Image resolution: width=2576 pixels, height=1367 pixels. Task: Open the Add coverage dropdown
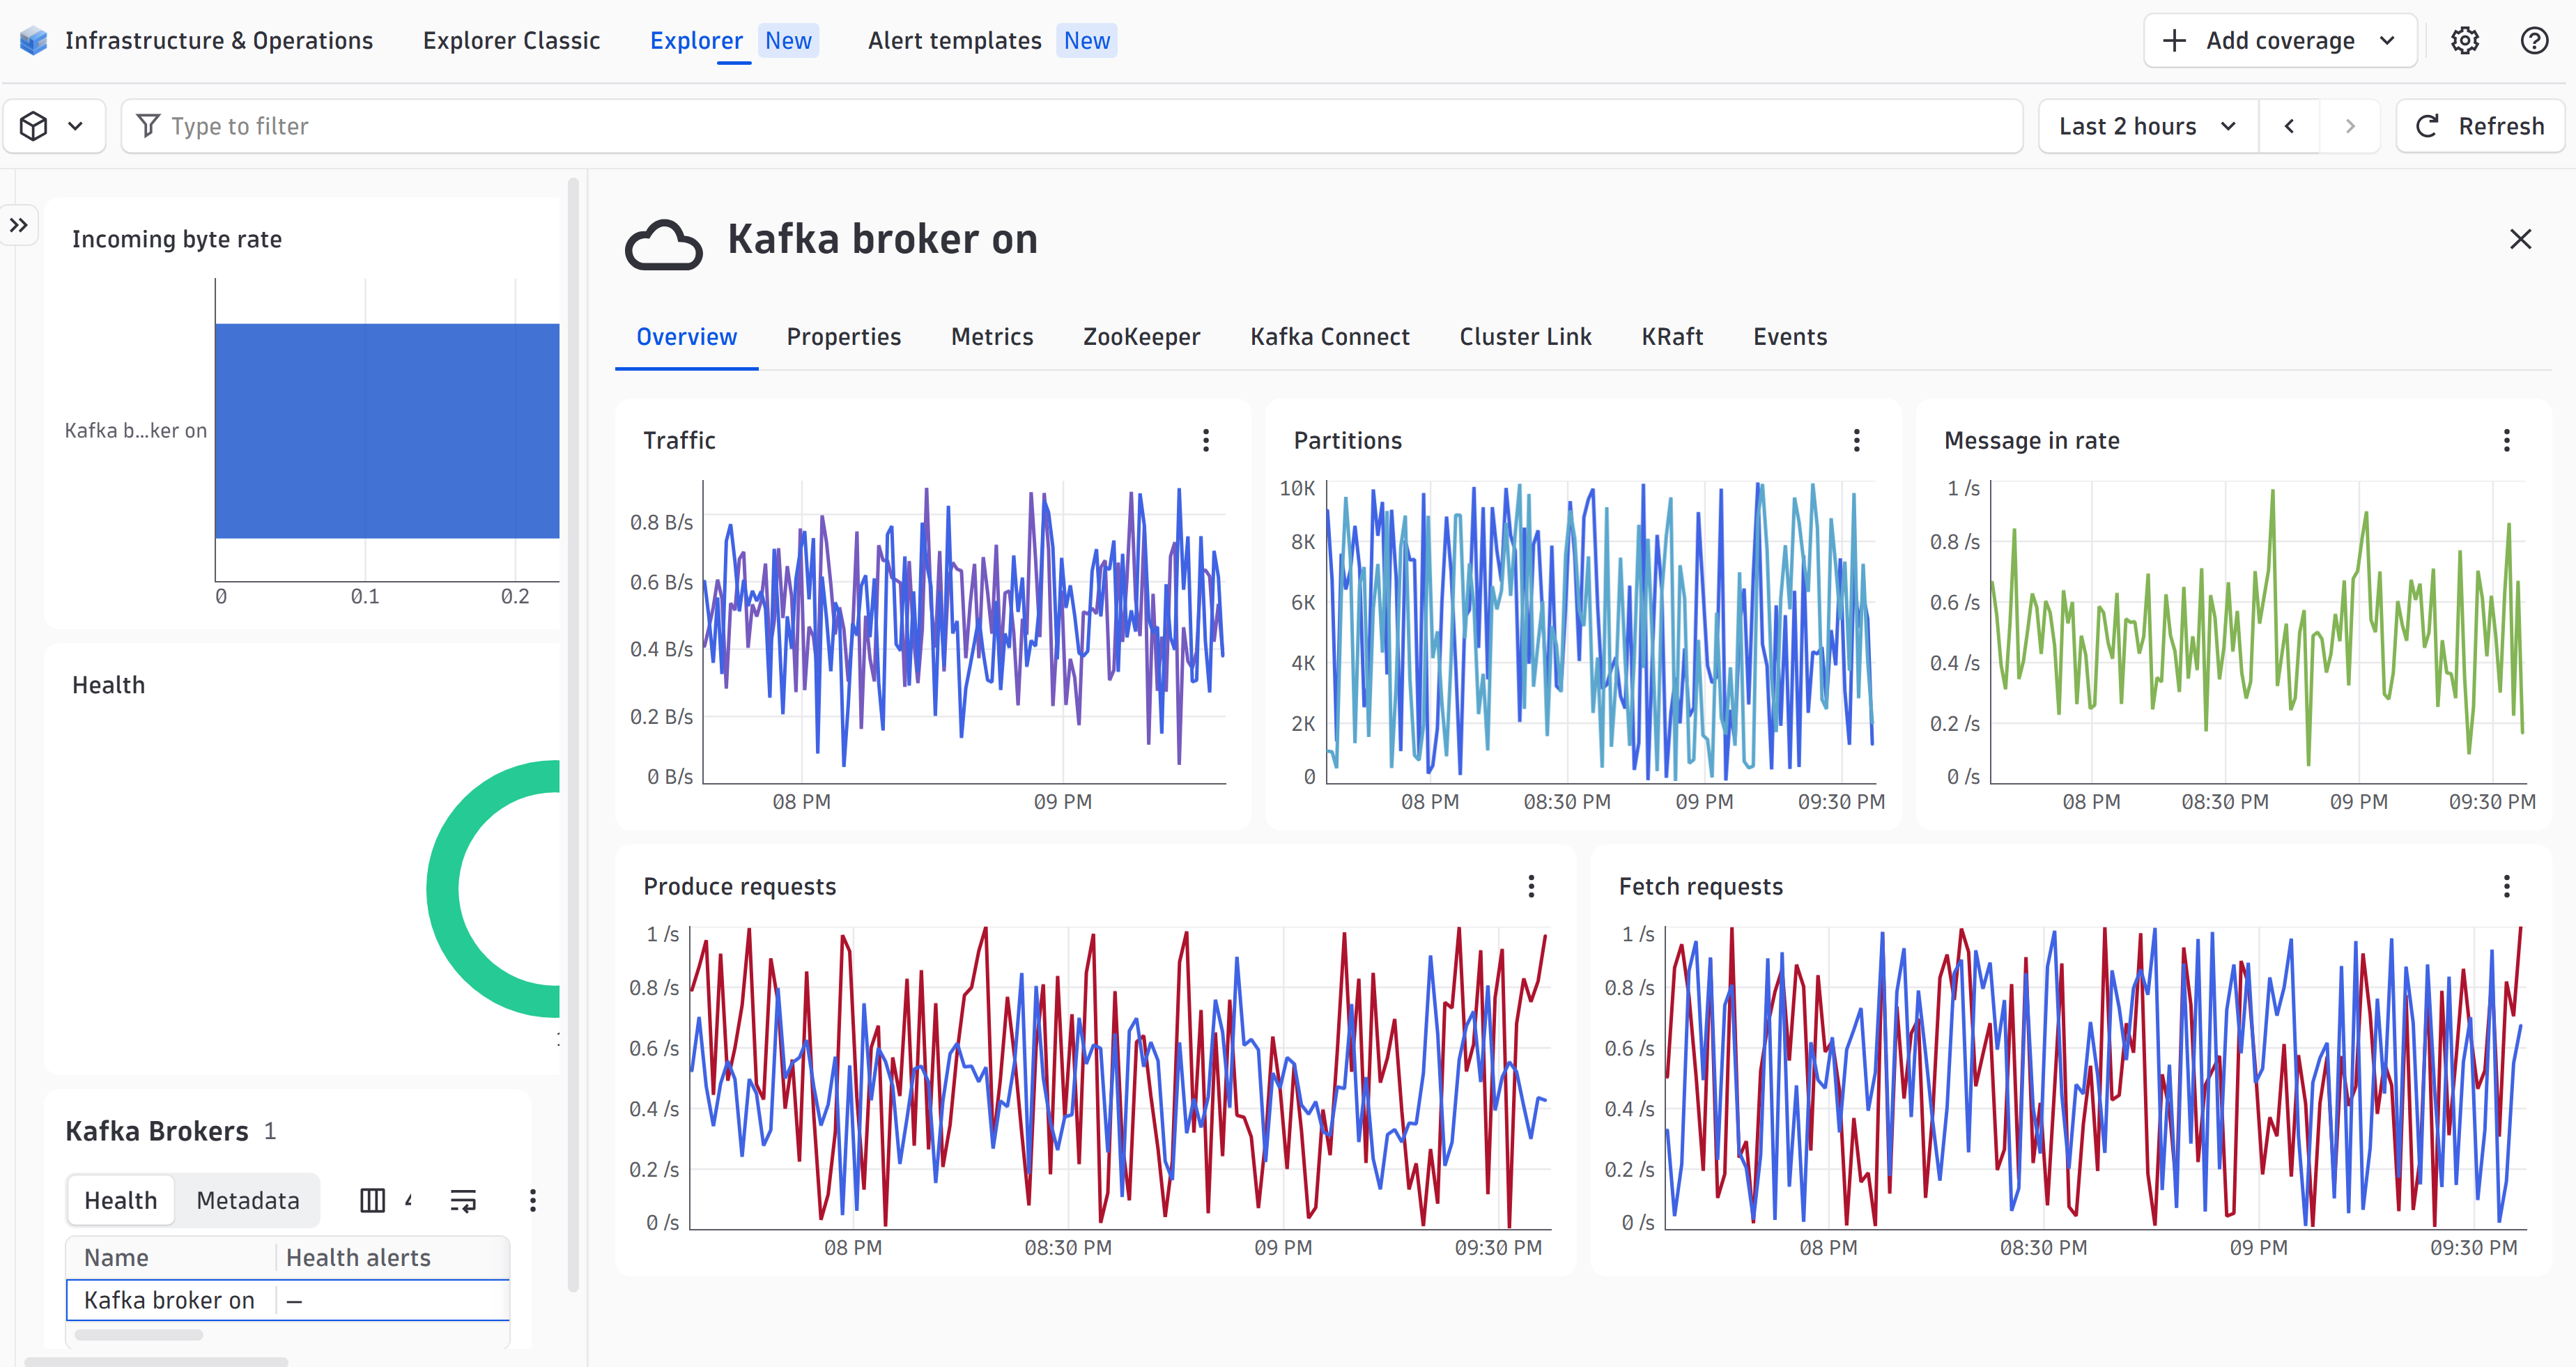pos(2280,41)
